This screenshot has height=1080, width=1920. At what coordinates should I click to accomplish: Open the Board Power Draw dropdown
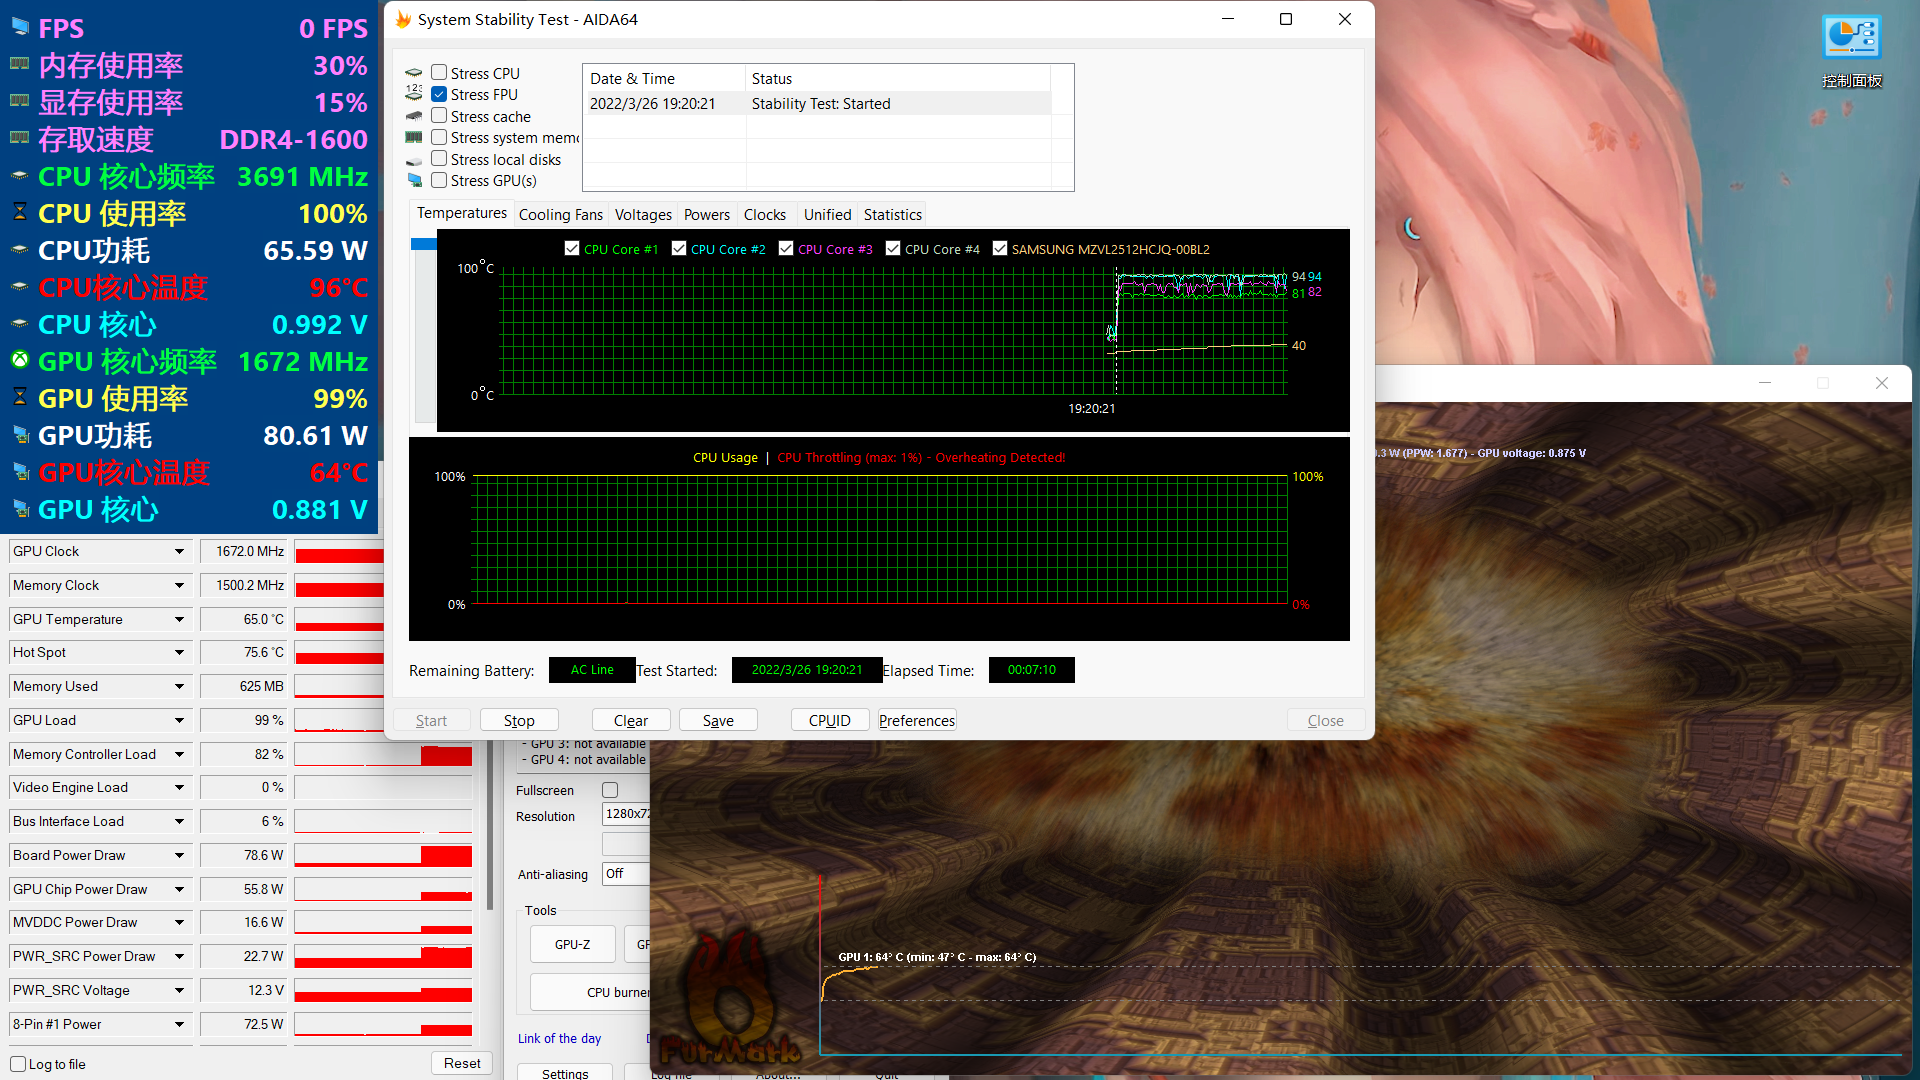[x=179, y=855]
